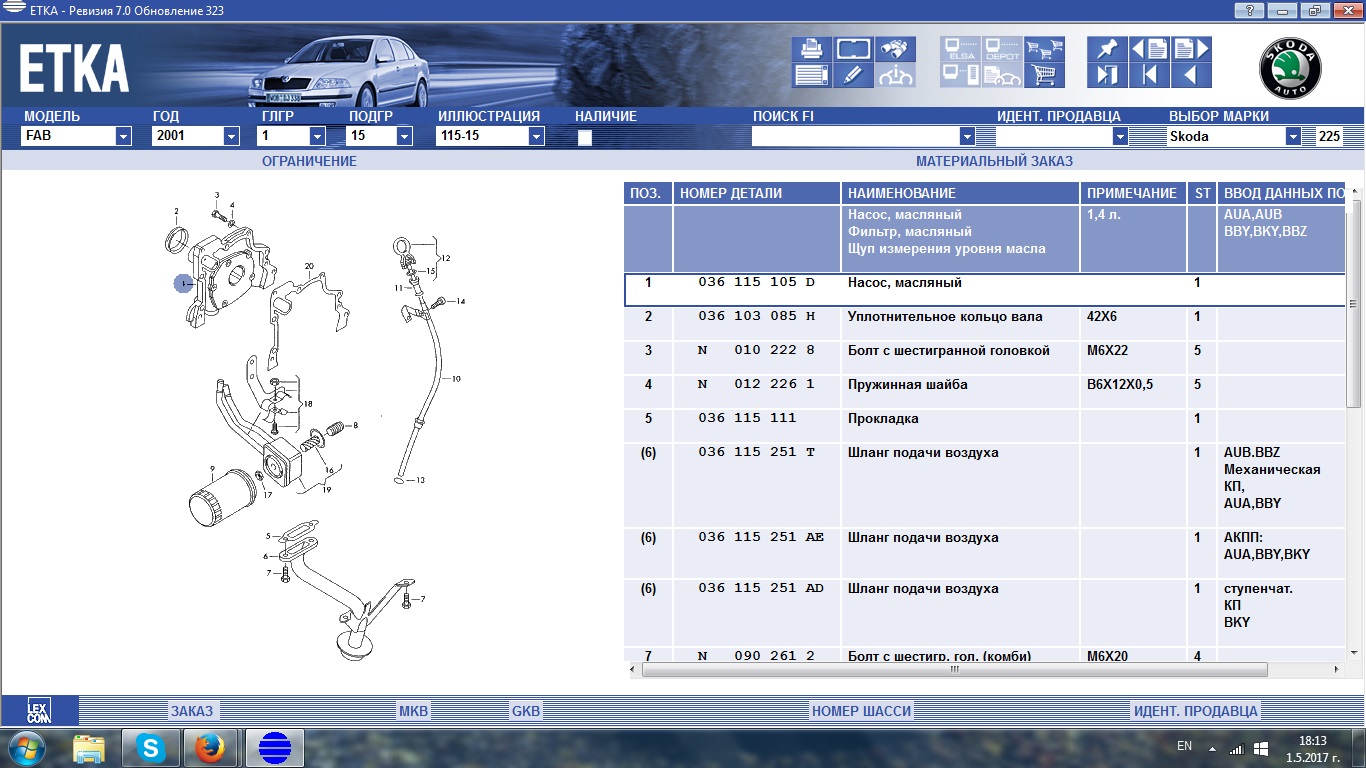The image size is (1366, 768).
Task: Open search with the binoculars icon
Action: [x=895, y=49]
